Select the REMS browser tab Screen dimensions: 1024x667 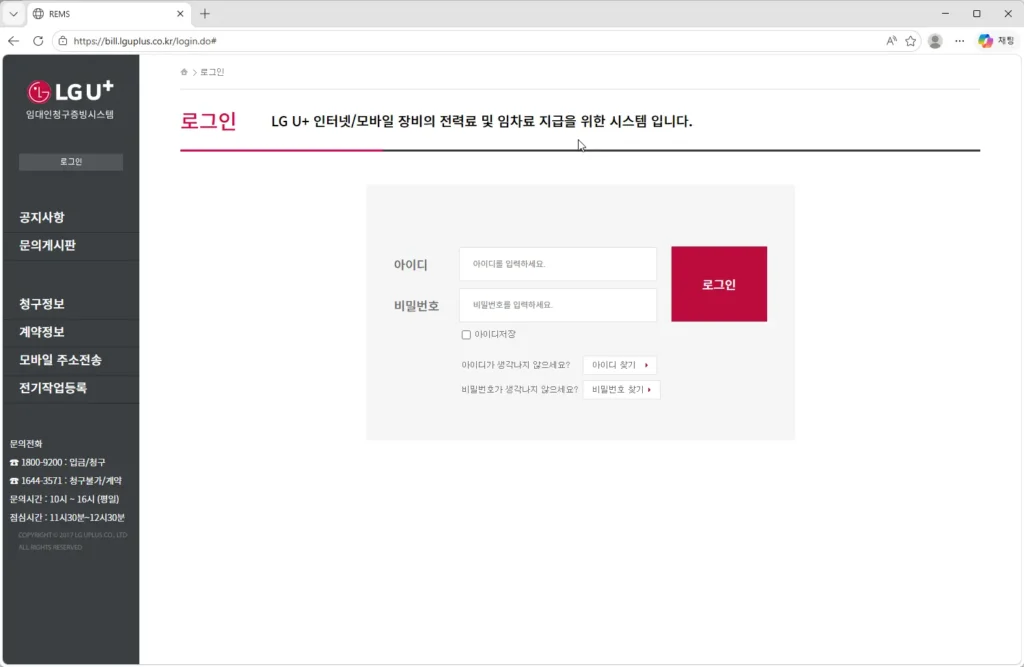108,14
